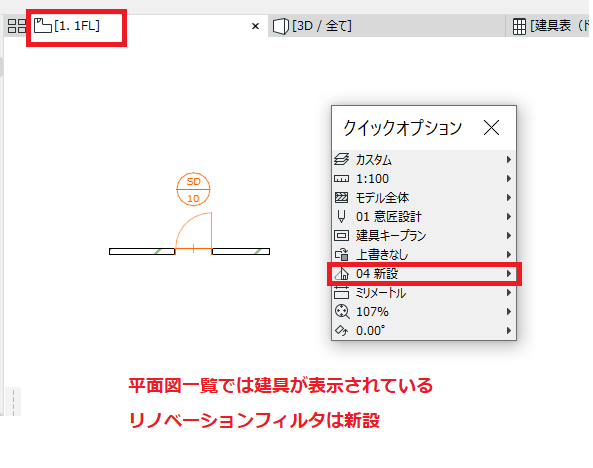
Task: Open the tab overview grid icon
Action: click(x=17, y=26)
